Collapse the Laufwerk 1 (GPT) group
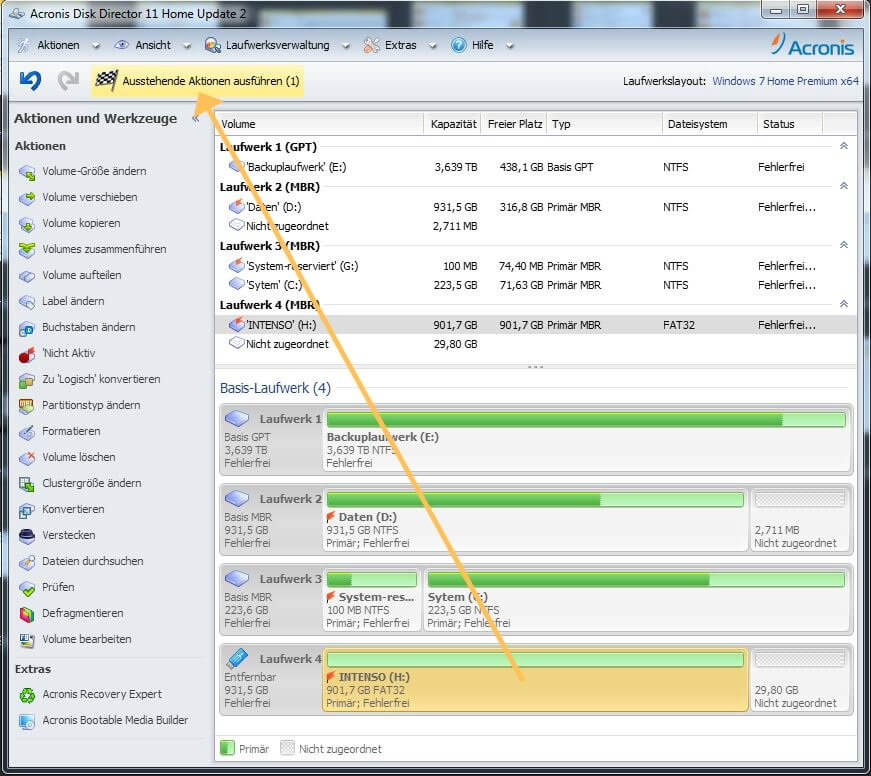 [843, 147]
